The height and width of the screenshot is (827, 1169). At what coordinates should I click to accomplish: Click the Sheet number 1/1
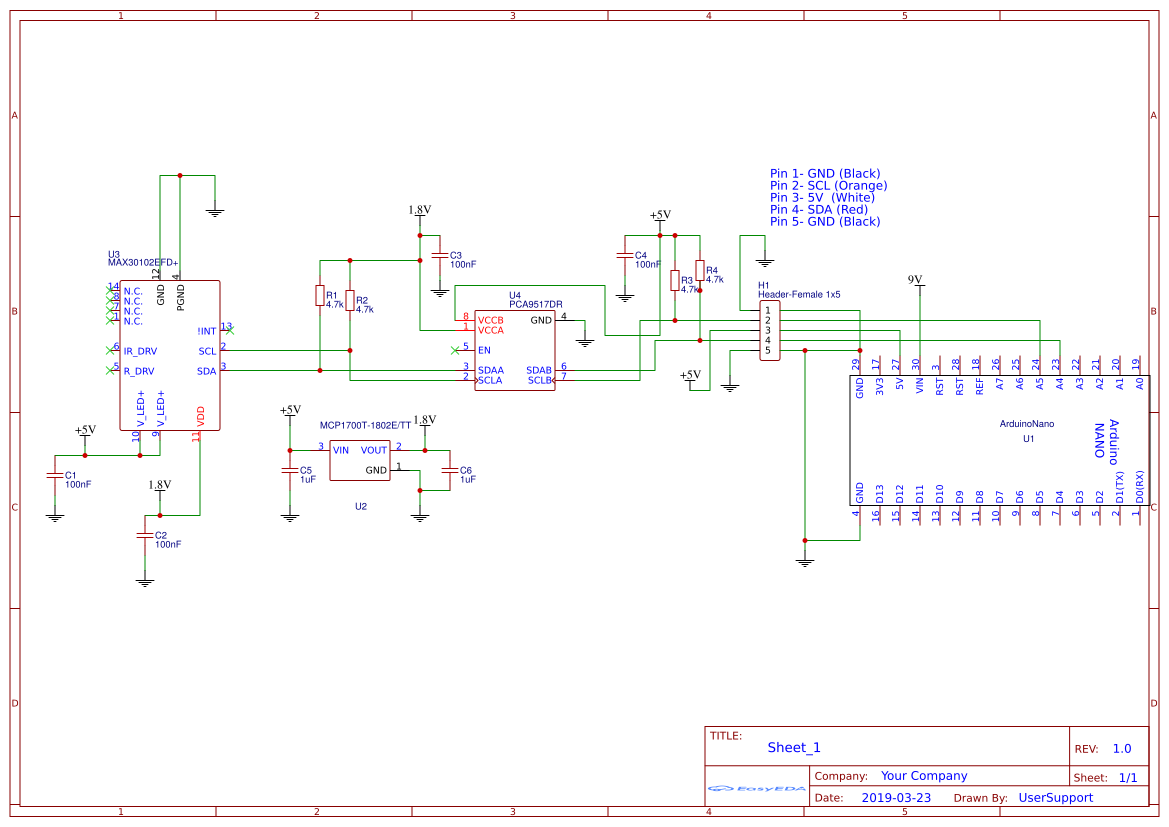click(x=1128, y=778)
